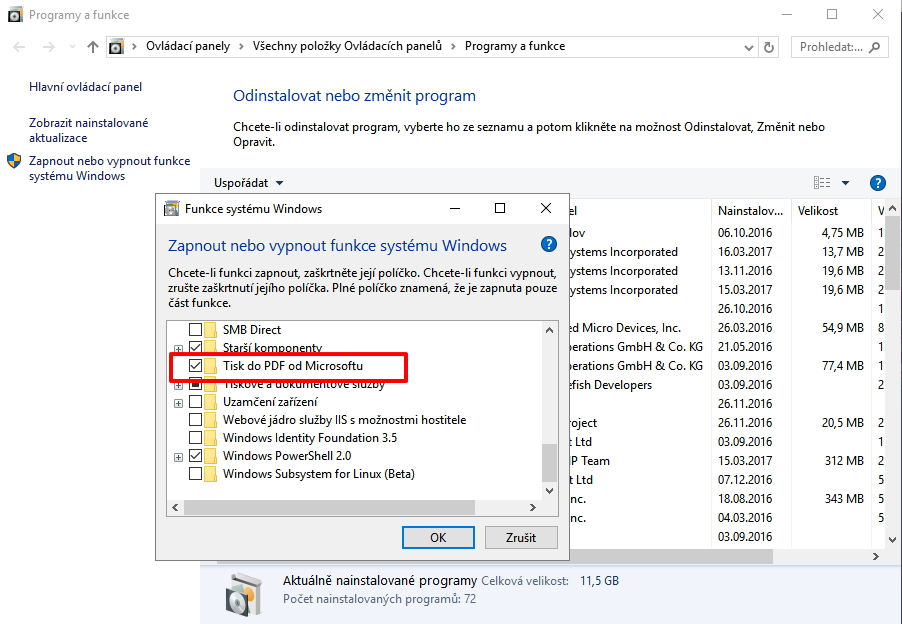Click the Windows PowerShell 2.0 folder icon

(x=211, y=455)
